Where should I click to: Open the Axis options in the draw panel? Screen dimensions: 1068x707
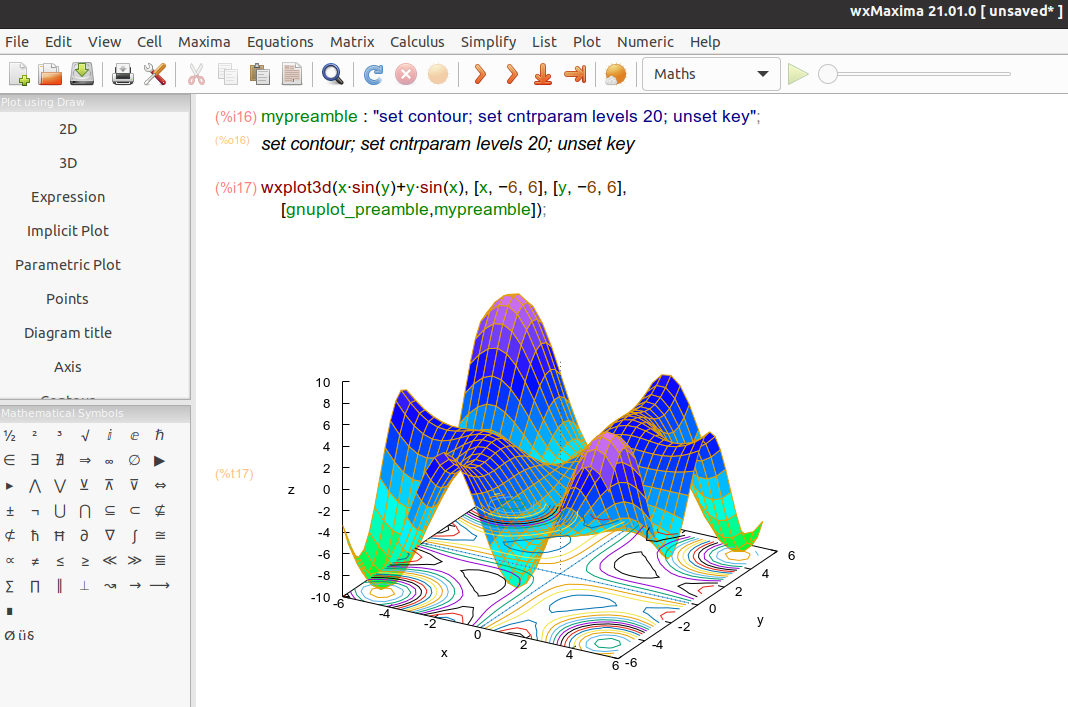67,366
